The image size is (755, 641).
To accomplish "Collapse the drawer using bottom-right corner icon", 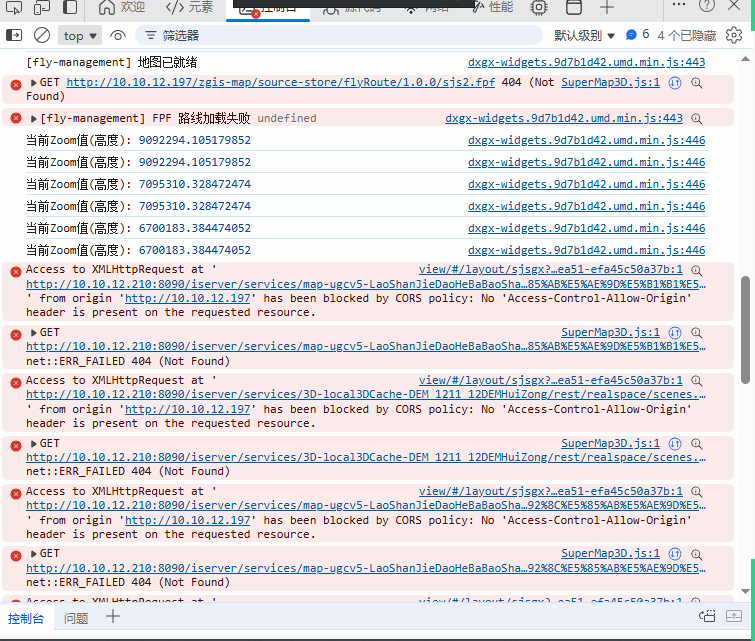I will pos(735,616).
